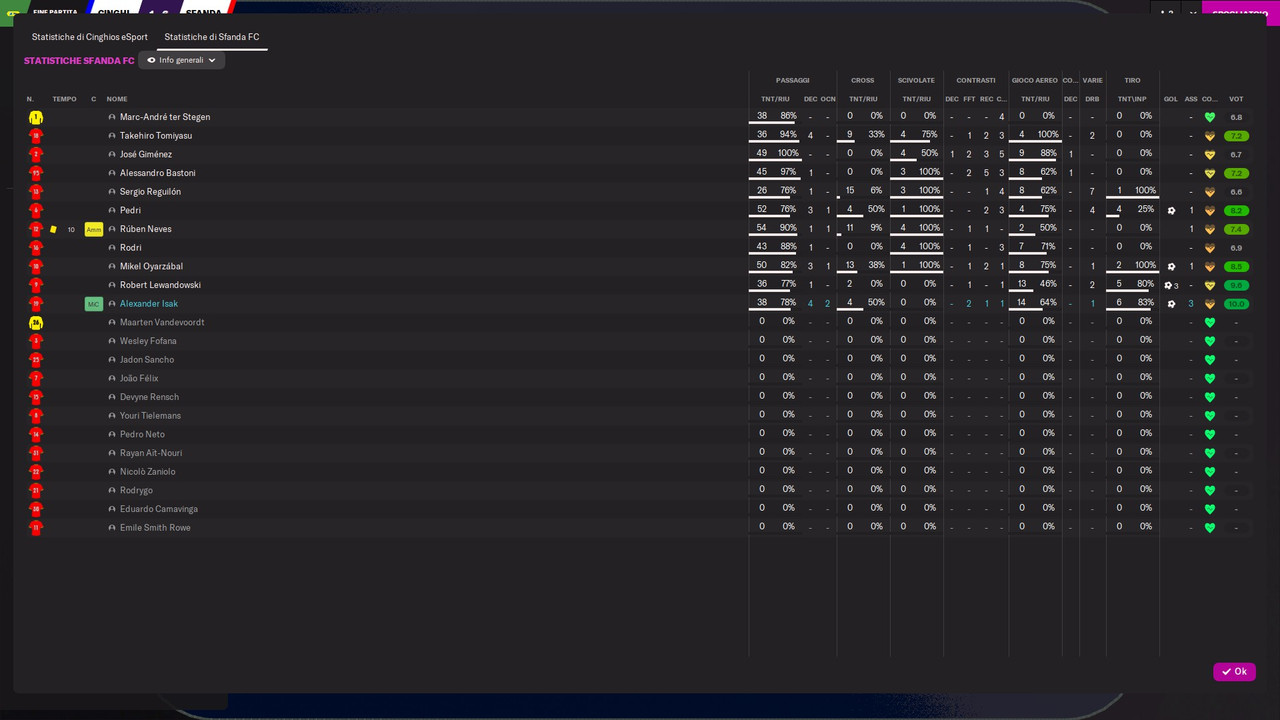
Task: Sort by the DRB column header
Action: point(1092,99)
